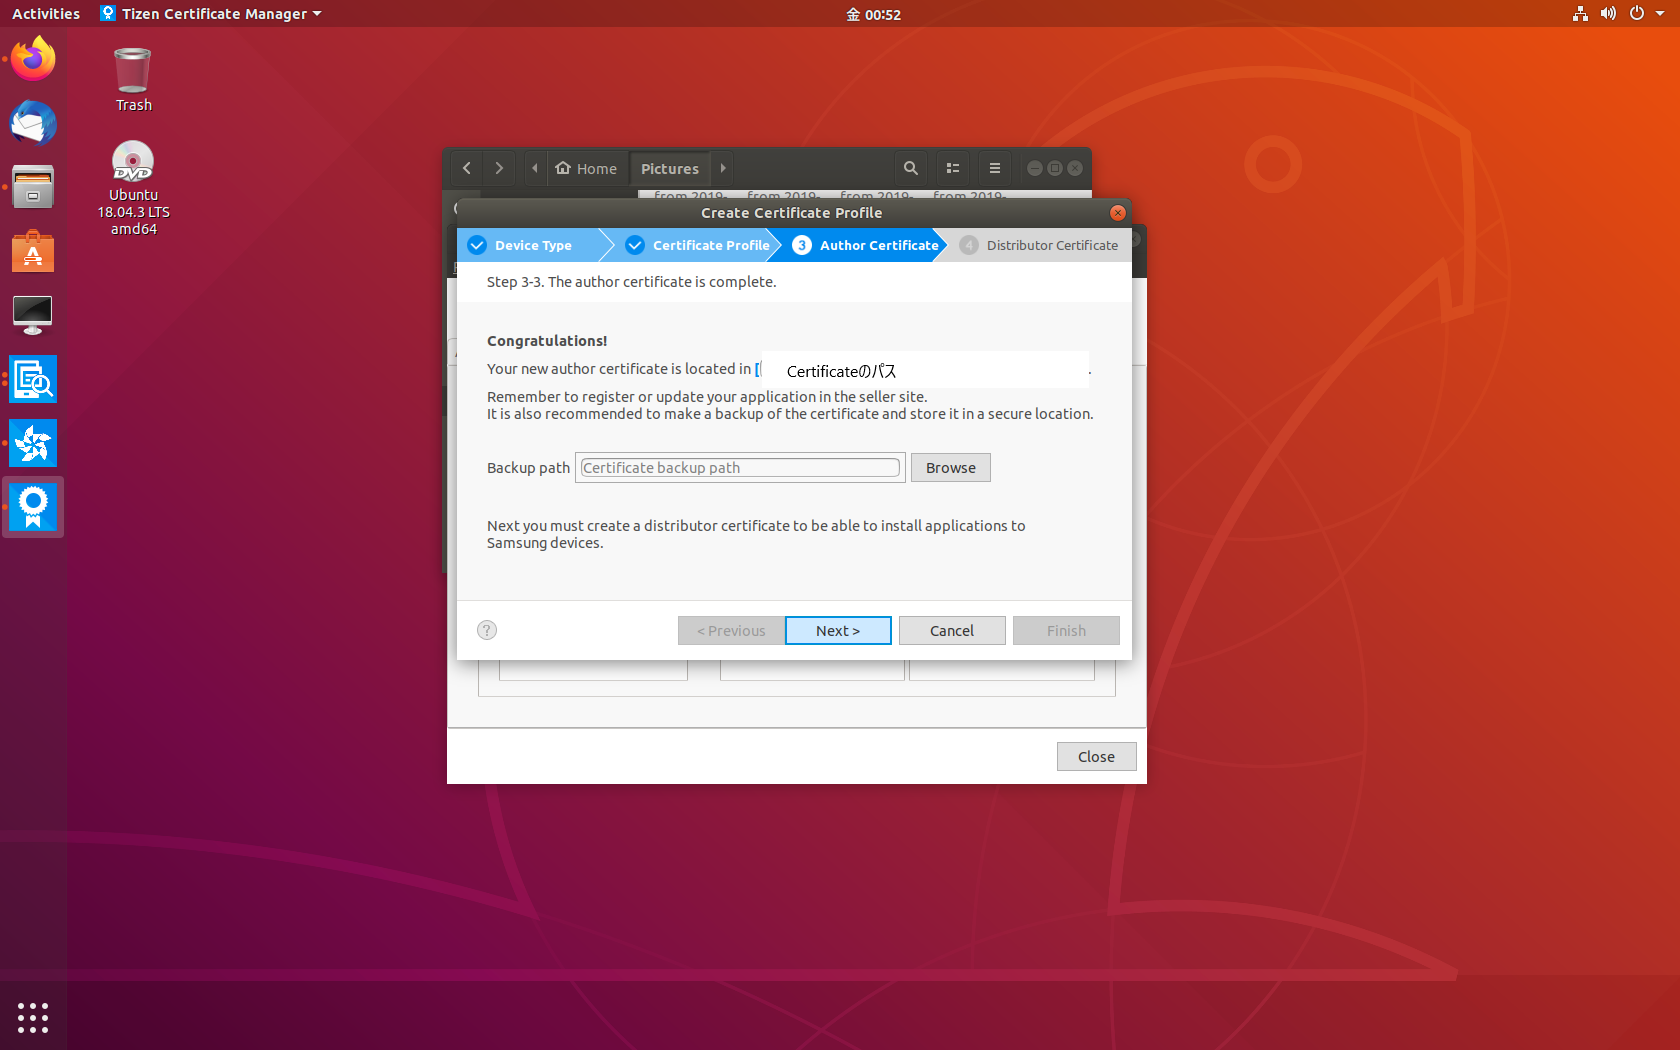This screenshot has width=1680, height=1050.
Task: Launch Thunderbird mail from the dock
Action: (x=33, y=123)
